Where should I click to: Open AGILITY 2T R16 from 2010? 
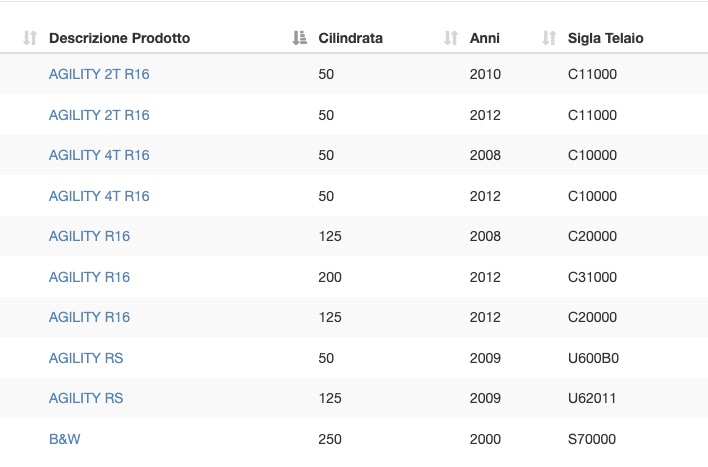[99, 74]
